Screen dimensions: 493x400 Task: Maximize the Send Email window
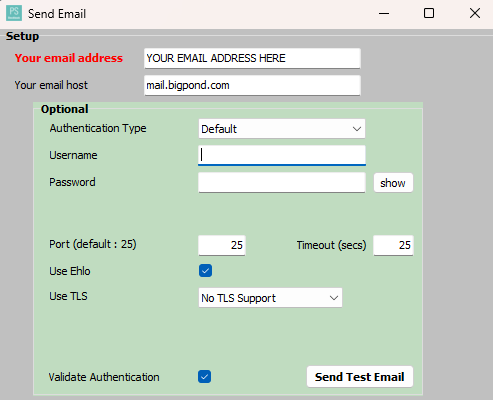429,13
